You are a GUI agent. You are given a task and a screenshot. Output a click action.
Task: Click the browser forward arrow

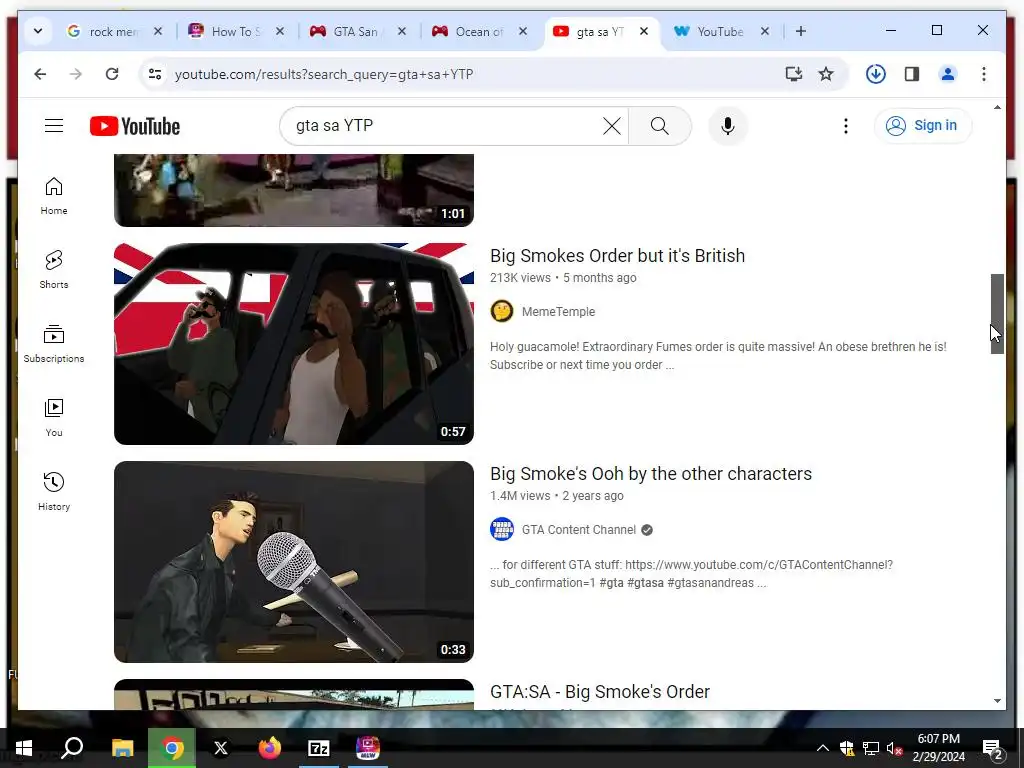(x=76, y=74)
